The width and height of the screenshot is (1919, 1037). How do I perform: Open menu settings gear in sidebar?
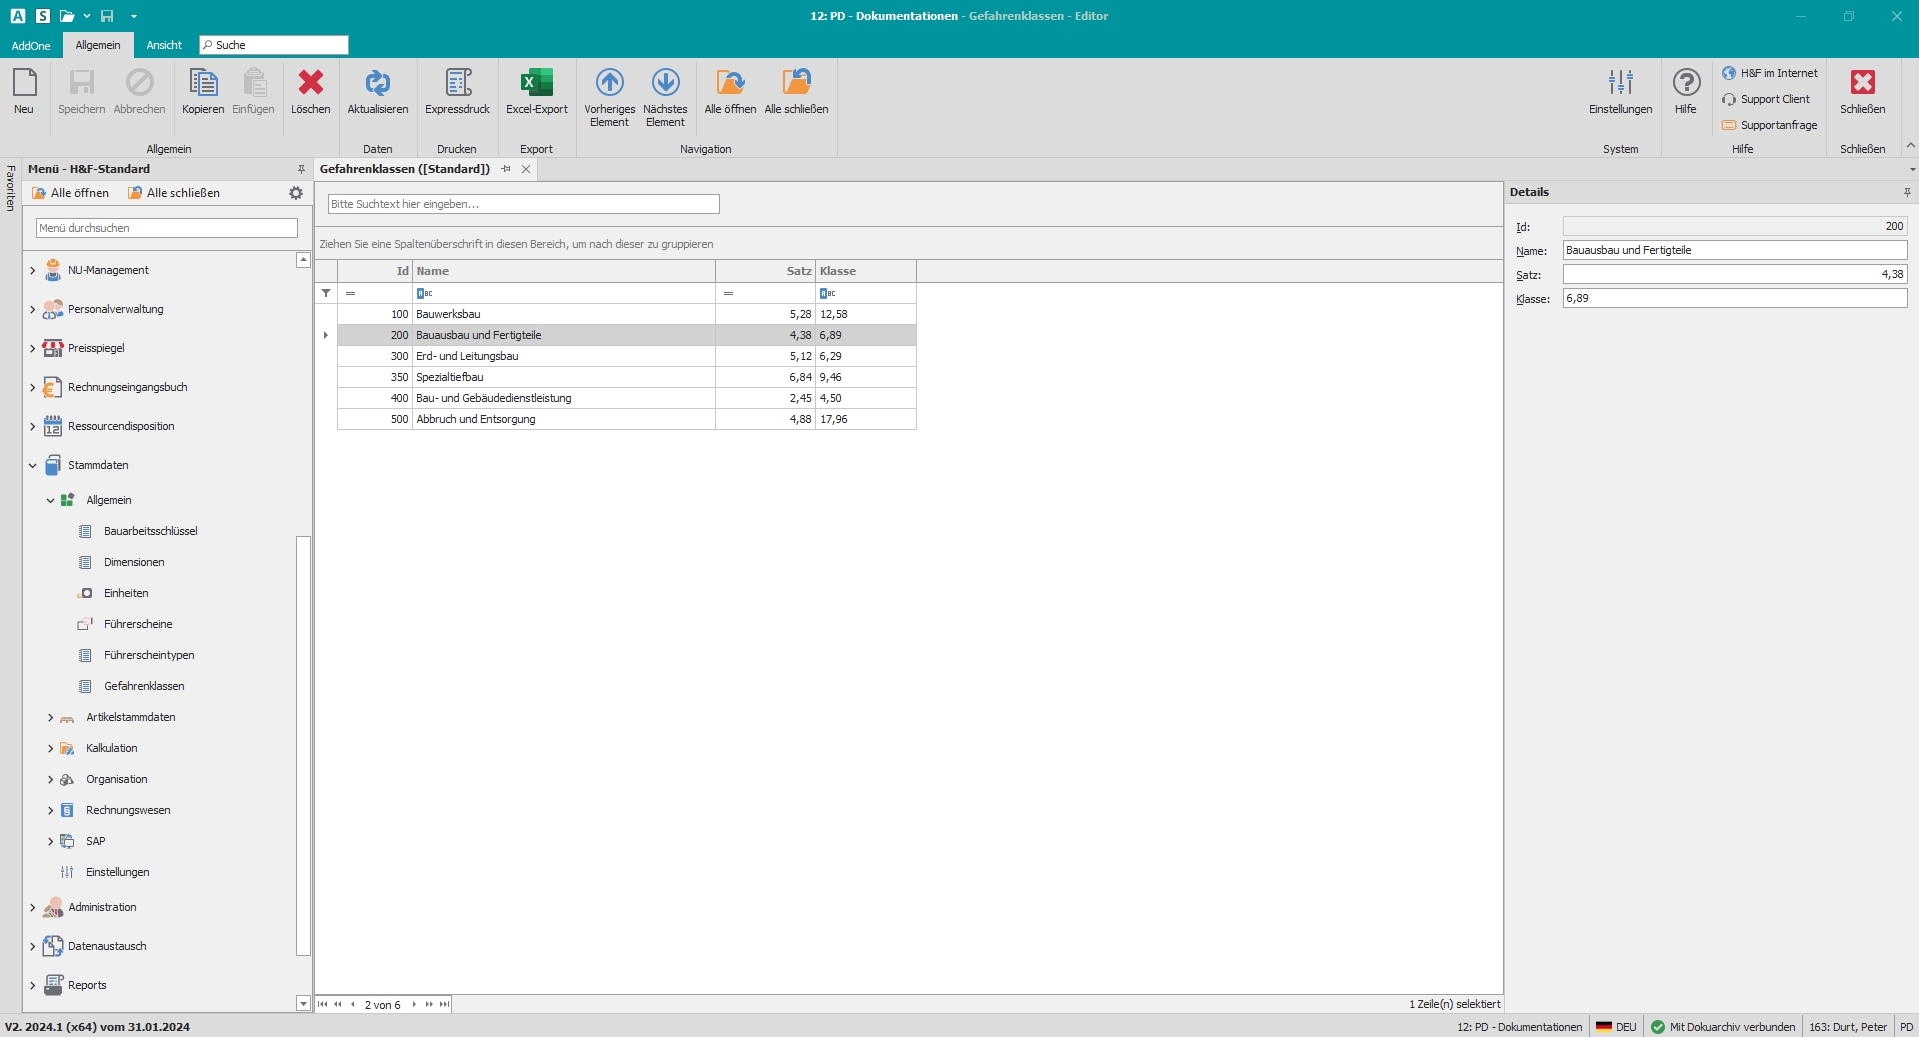[296, 193]
